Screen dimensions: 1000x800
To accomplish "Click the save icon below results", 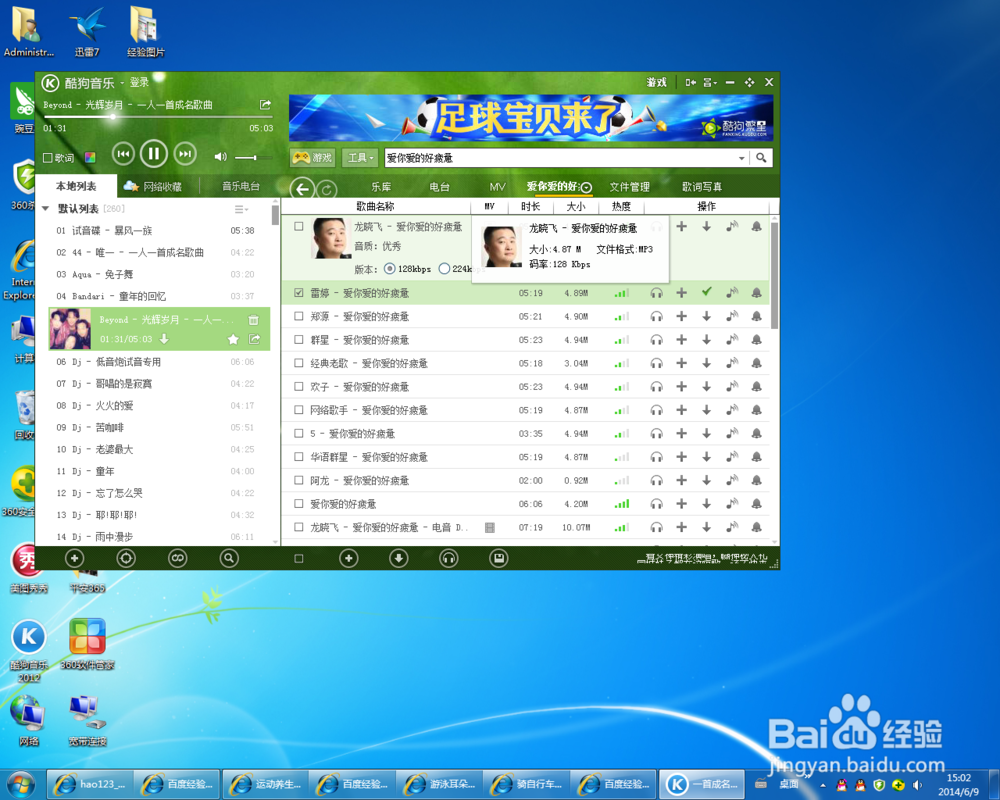I will click(499, 558).
